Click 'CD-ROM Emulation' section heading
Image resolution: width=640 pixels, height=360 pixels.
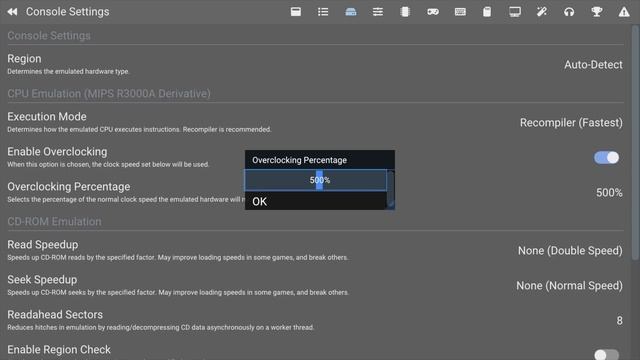[x=54, y=222]
